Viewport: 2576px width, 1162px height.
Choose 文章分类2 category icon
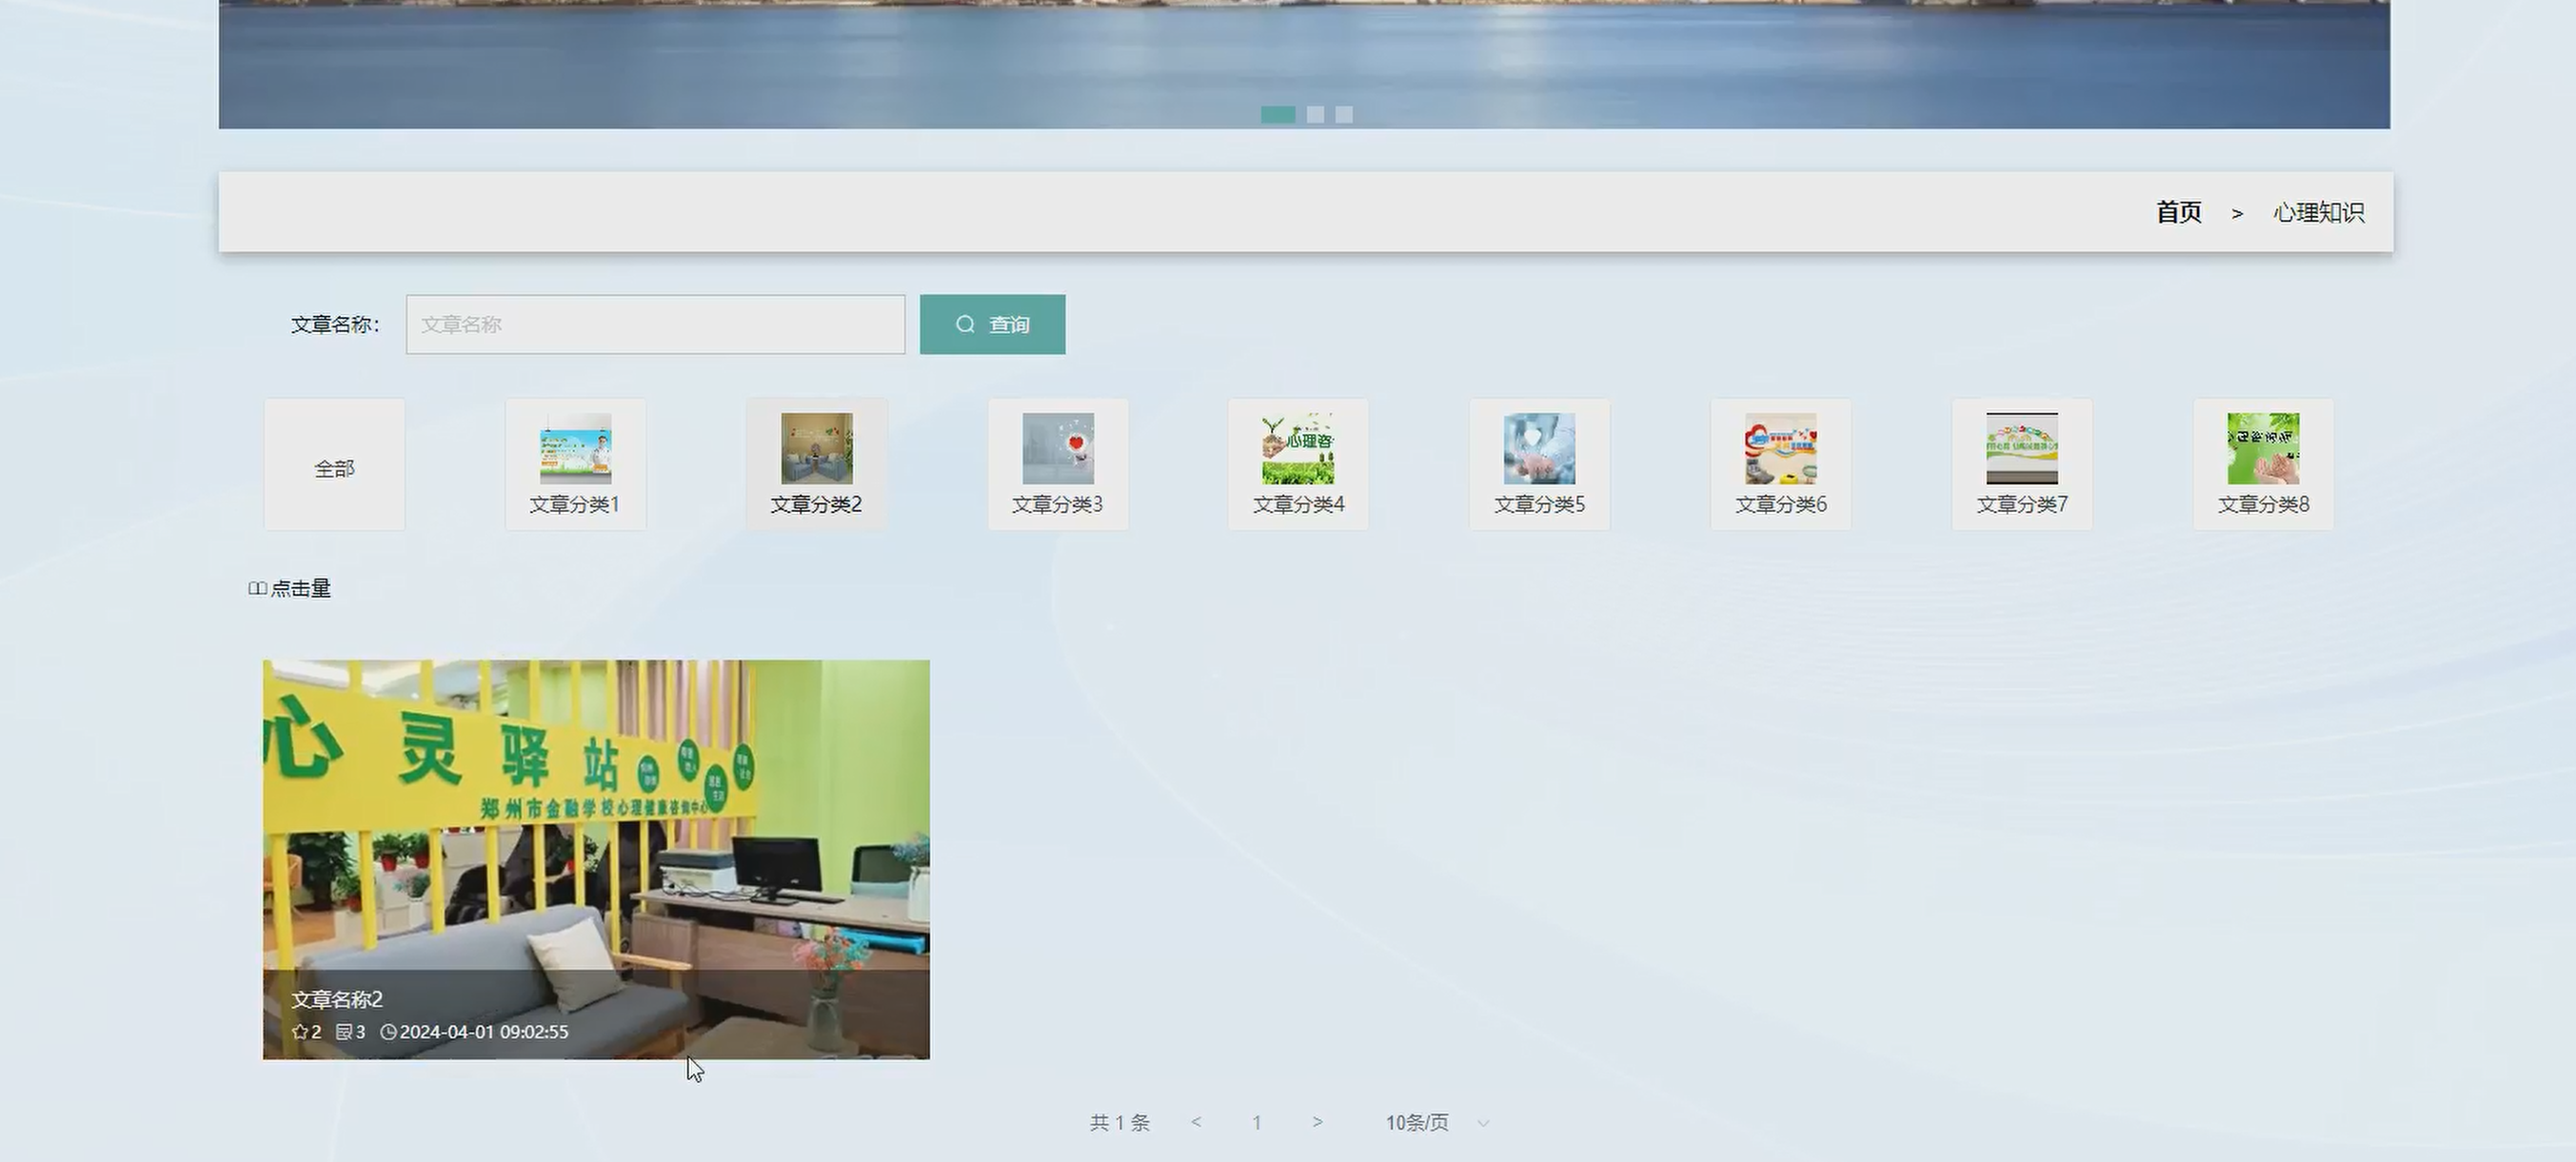point(816,449)
